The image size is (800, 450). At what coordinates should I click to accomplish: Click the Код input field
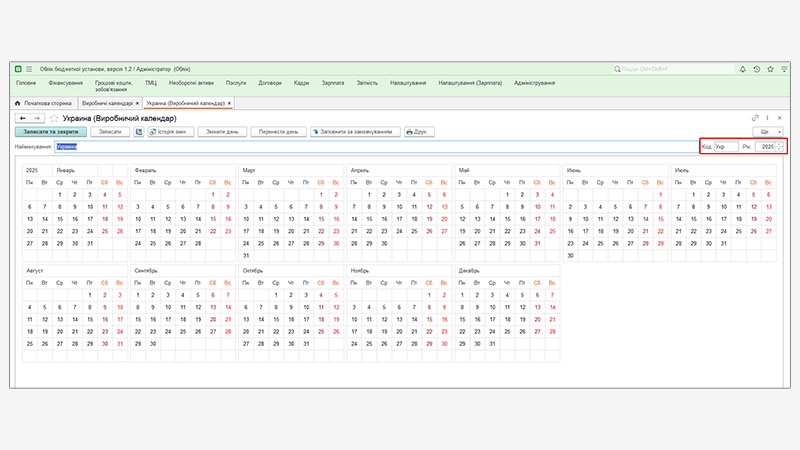(725, 147)
